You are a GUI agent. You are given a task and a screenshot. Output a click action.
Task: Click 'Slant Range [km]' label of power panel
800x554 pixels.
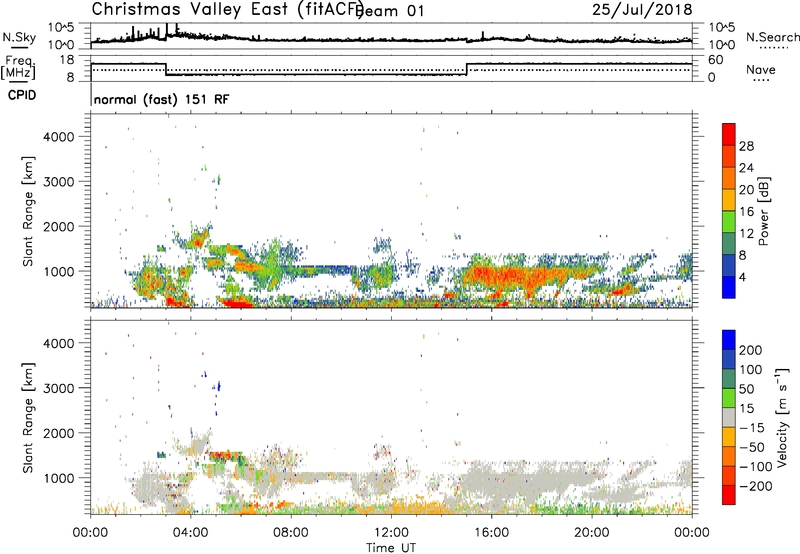click(x=28, y=211)
